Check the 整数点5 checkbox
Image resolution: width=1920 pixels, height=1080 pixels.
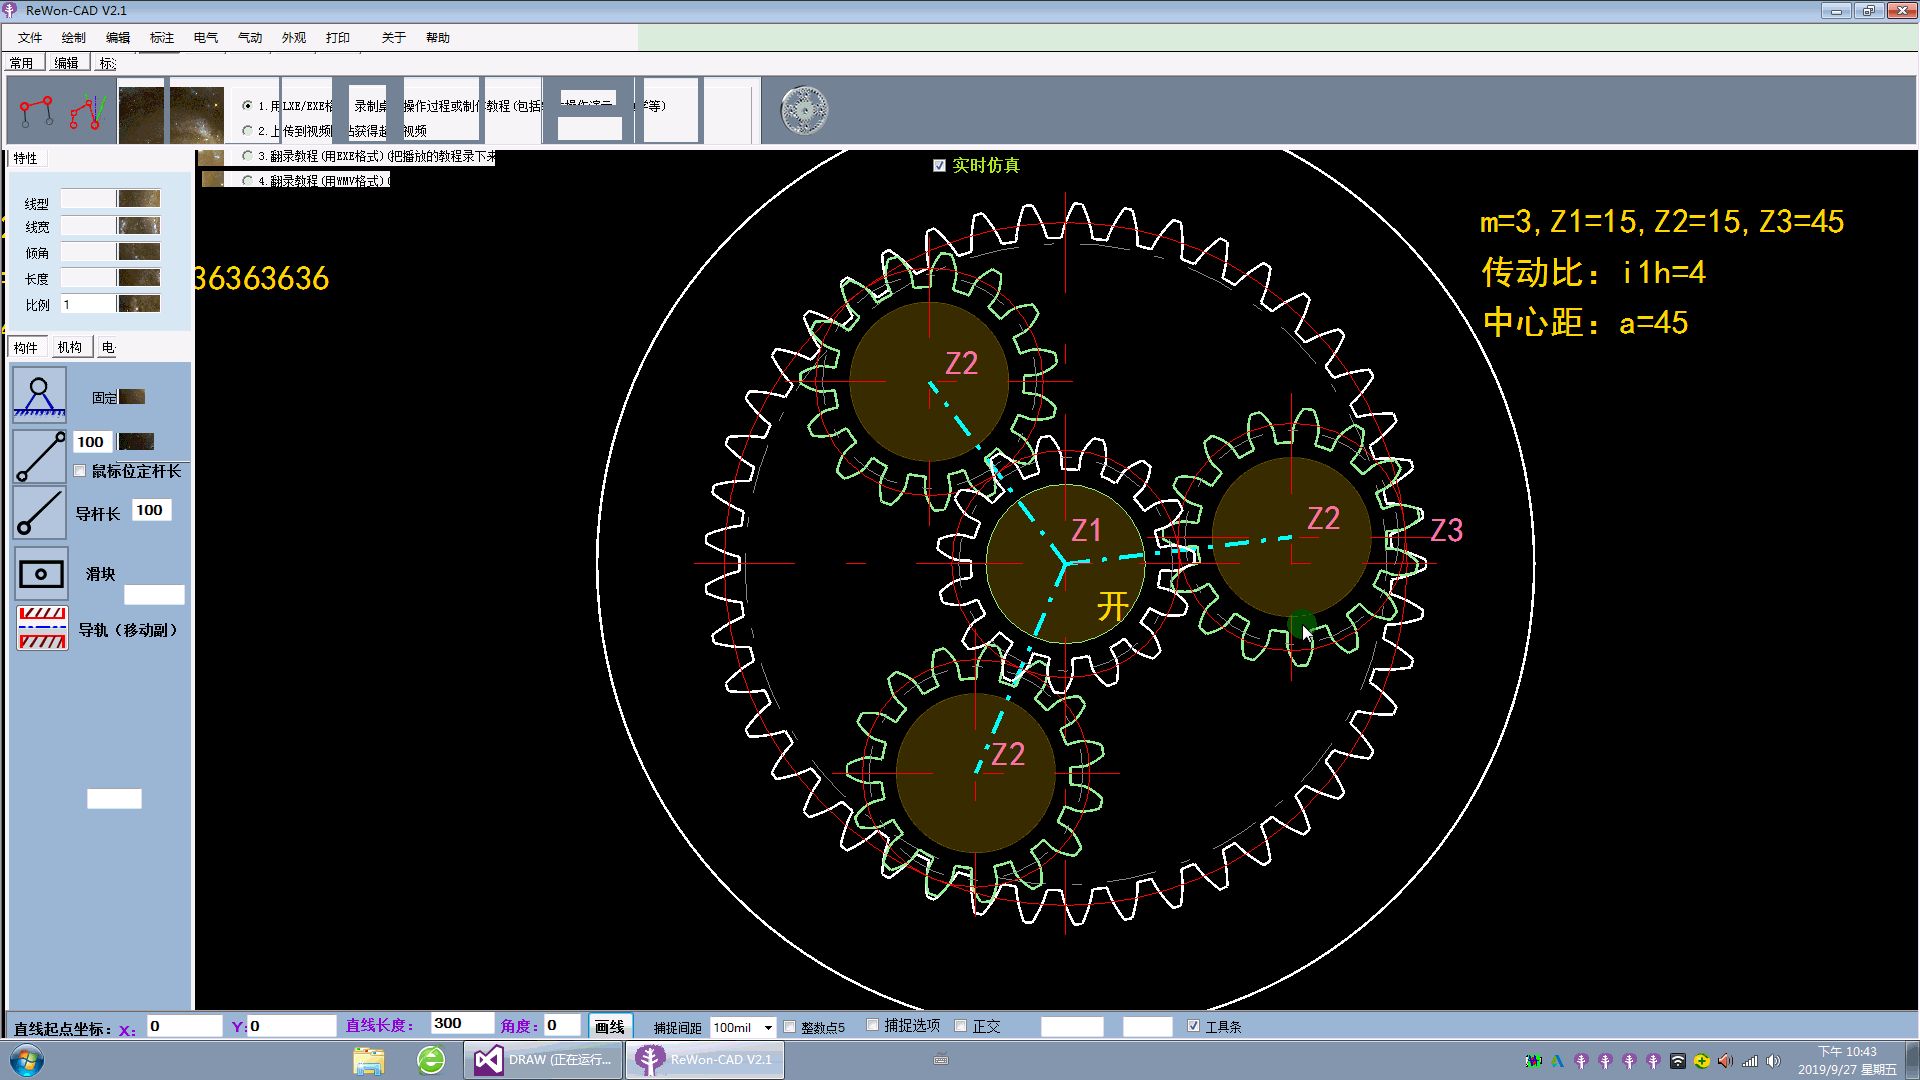tap(790, 1027)
